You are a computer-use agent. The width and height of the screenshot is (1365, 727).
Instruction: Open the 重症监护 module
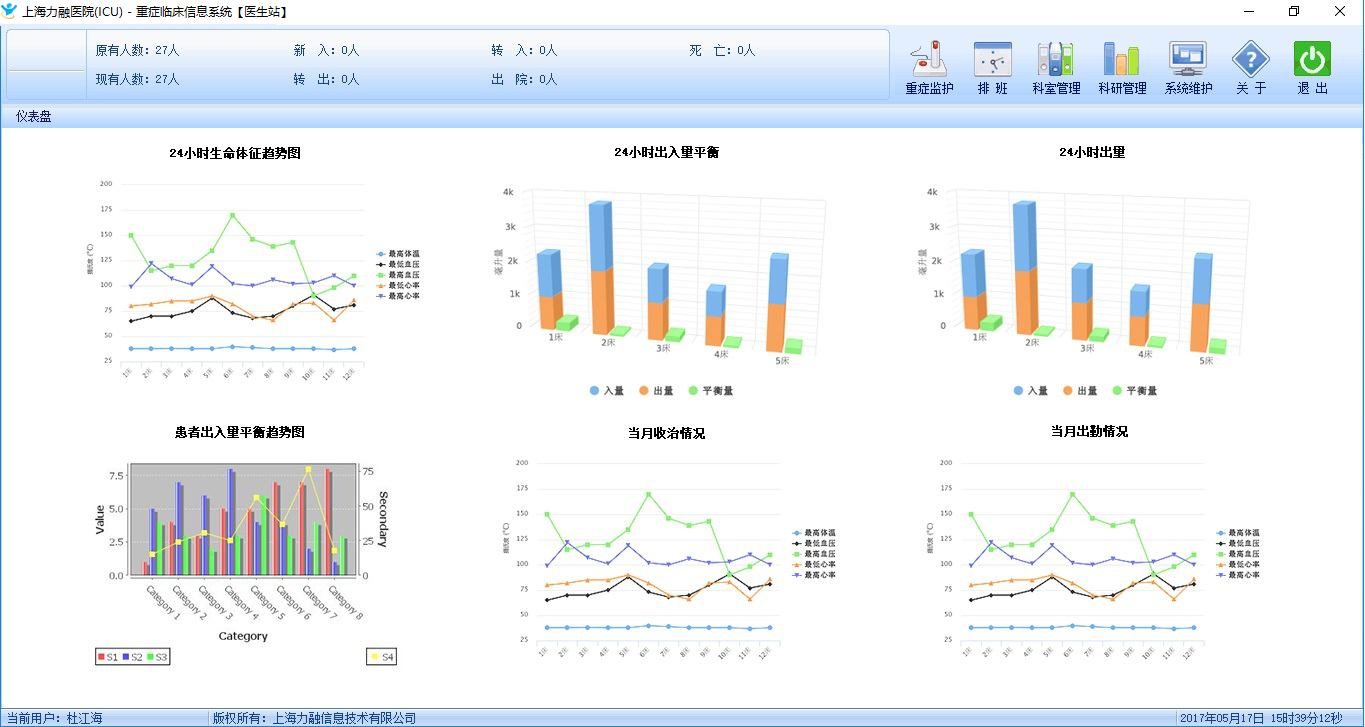(x=929, y=68)
